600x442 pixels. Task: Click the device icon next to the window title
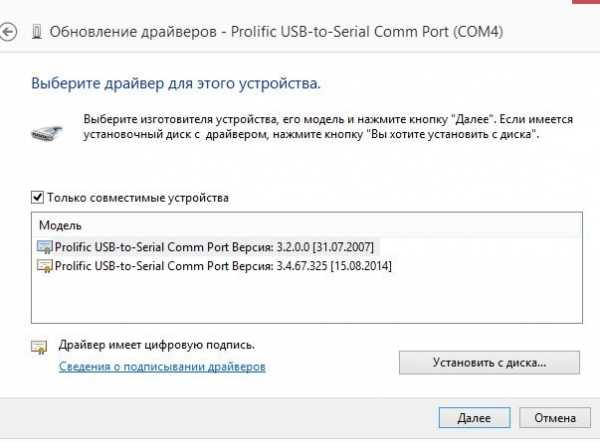(38, 33)
